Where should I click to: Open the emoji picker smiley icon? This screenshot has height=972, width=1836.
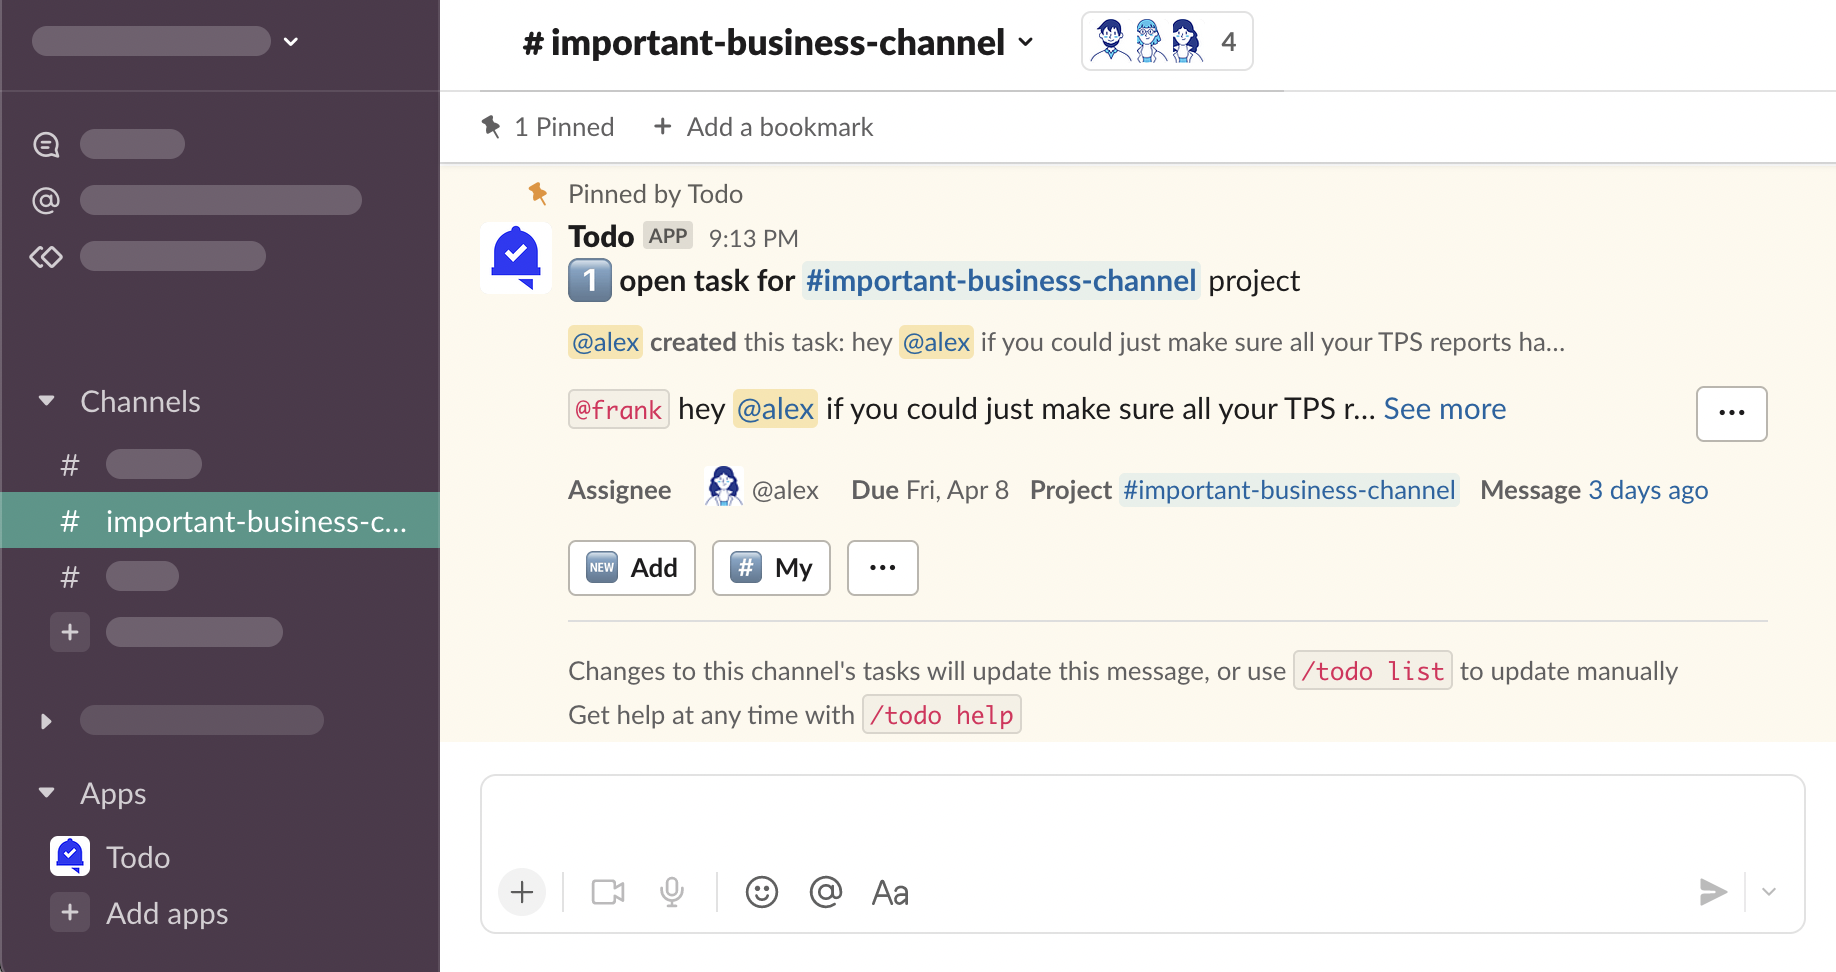point(761,892)
